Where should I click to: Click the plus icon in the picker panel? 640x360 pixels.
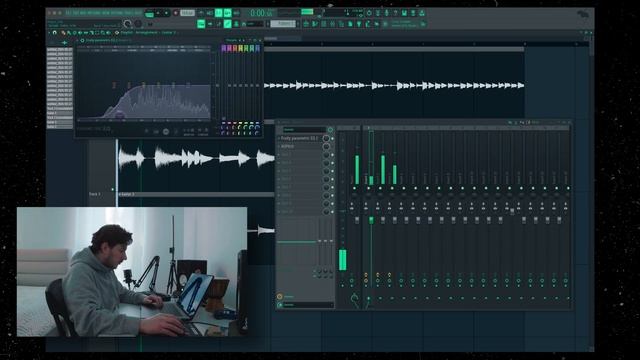pyautogui.click(x=64, y=42)
